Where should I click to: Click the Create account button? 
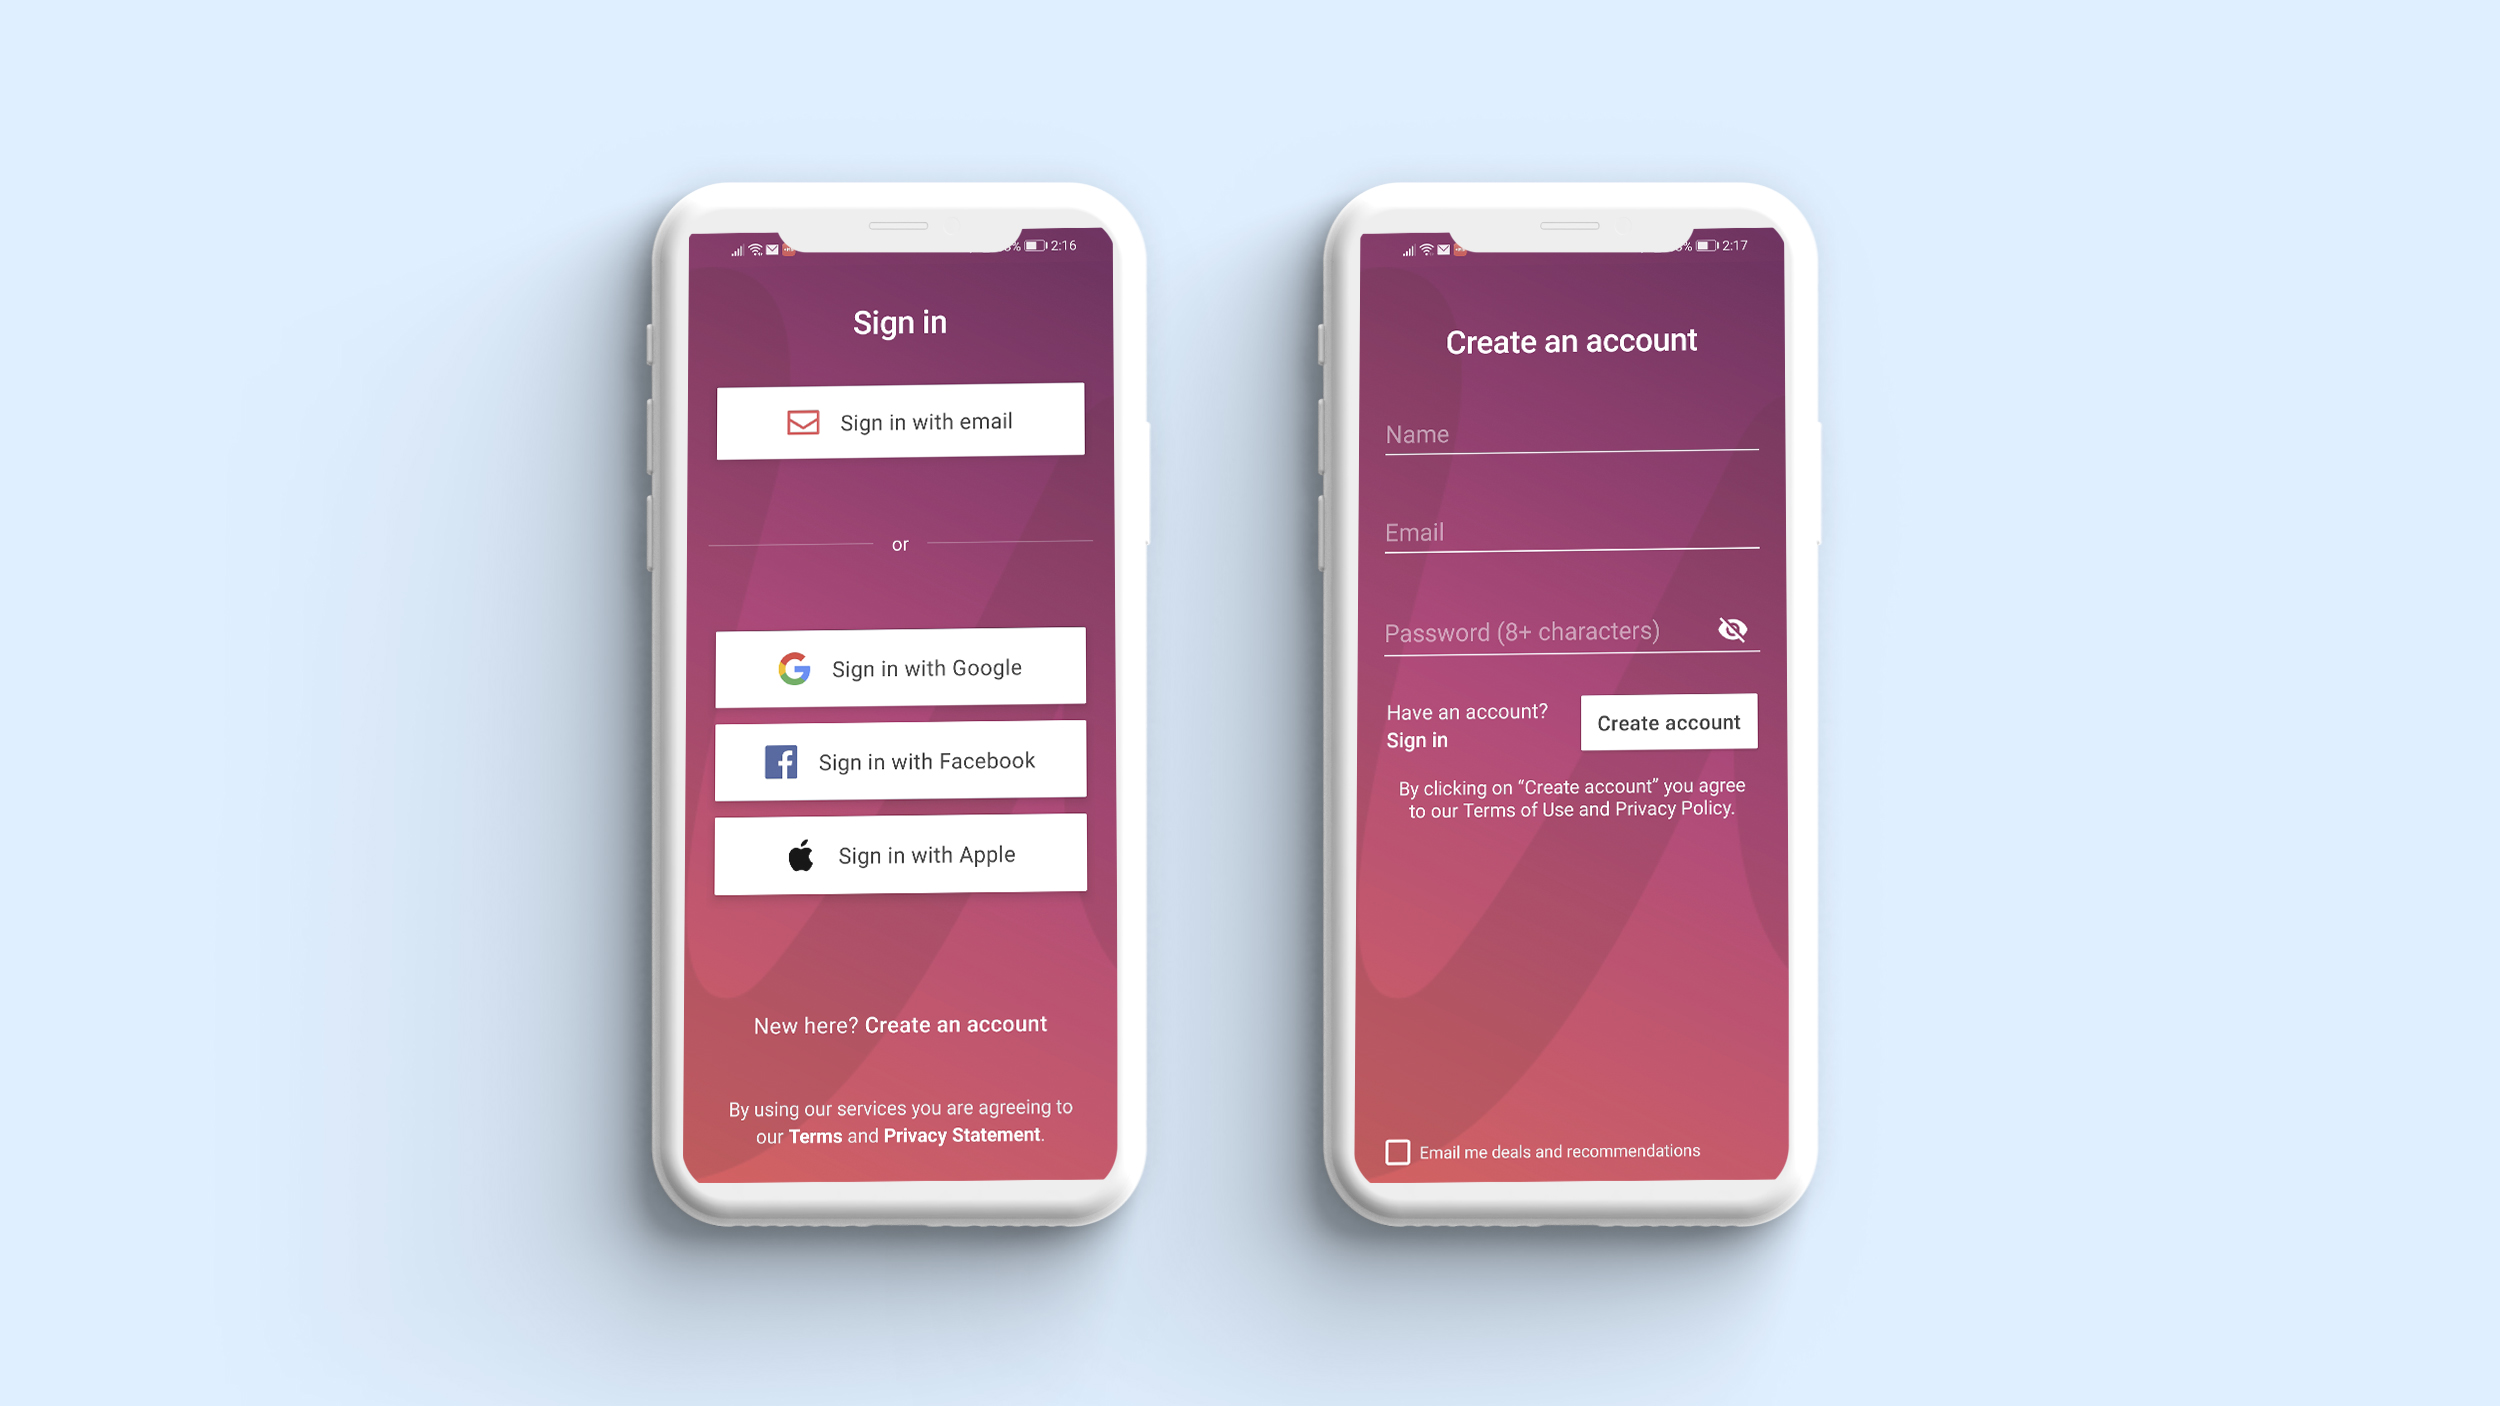coord(1667,721)
